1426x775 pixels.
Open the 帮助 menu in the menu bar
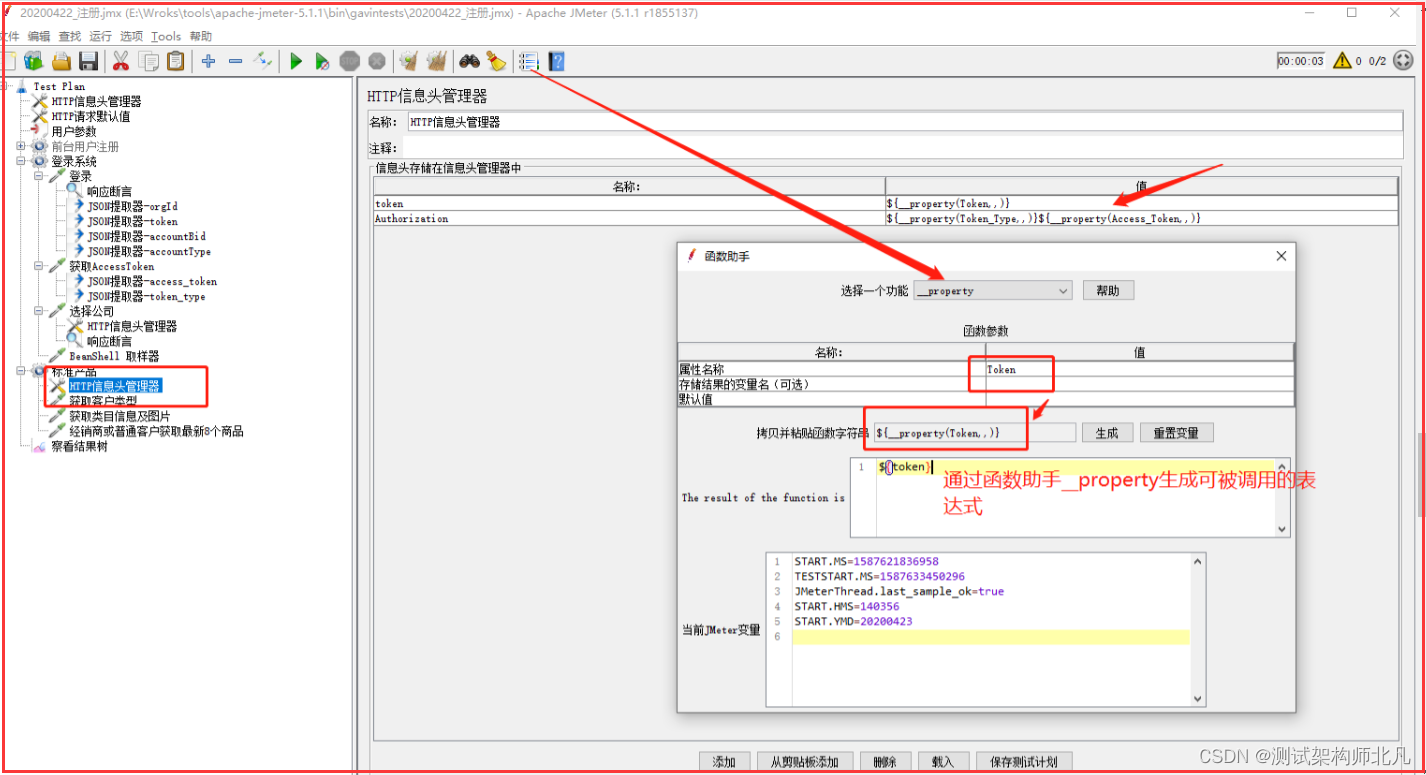coord(201,36)
